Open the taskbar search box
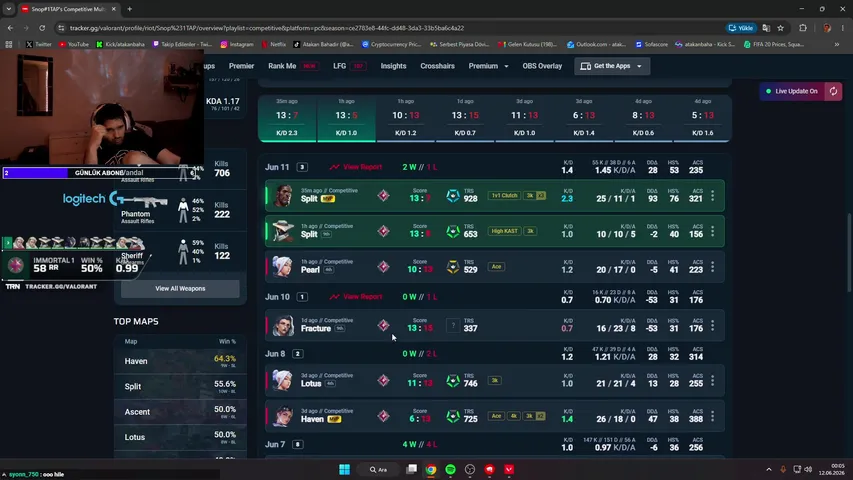 (379, 469)
